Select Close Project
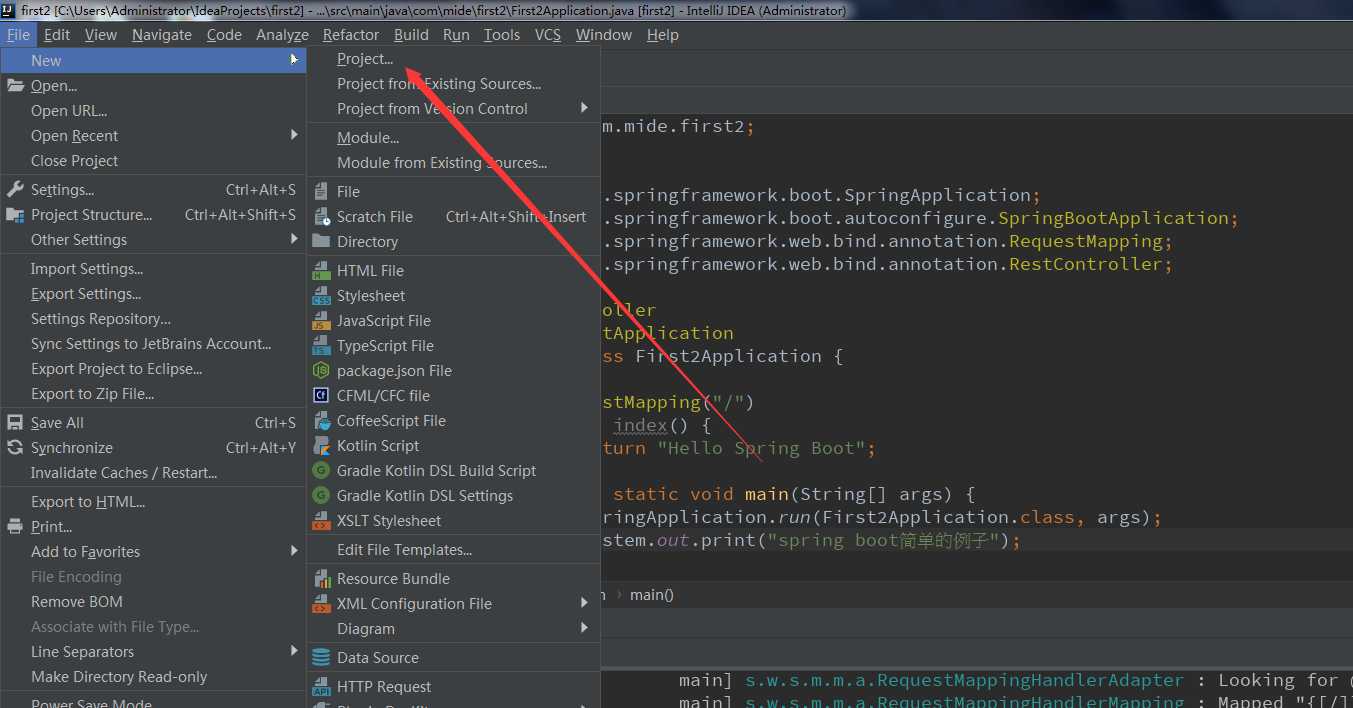This screenshot has height=708, width=1353. click(153, 161)
